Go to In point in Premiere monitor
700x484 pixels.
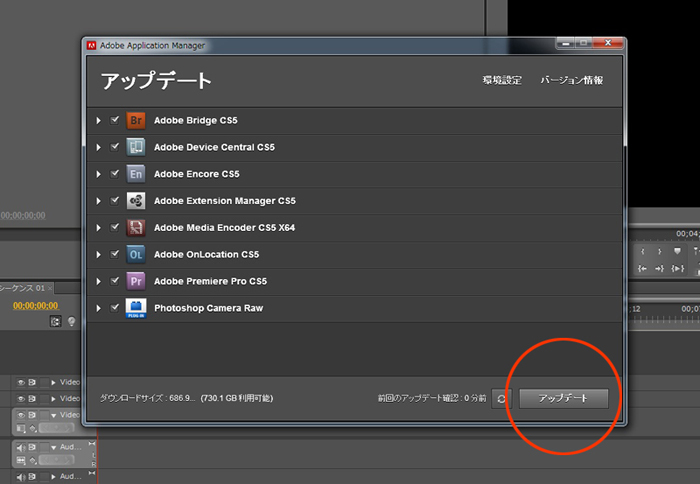point(642,268)
